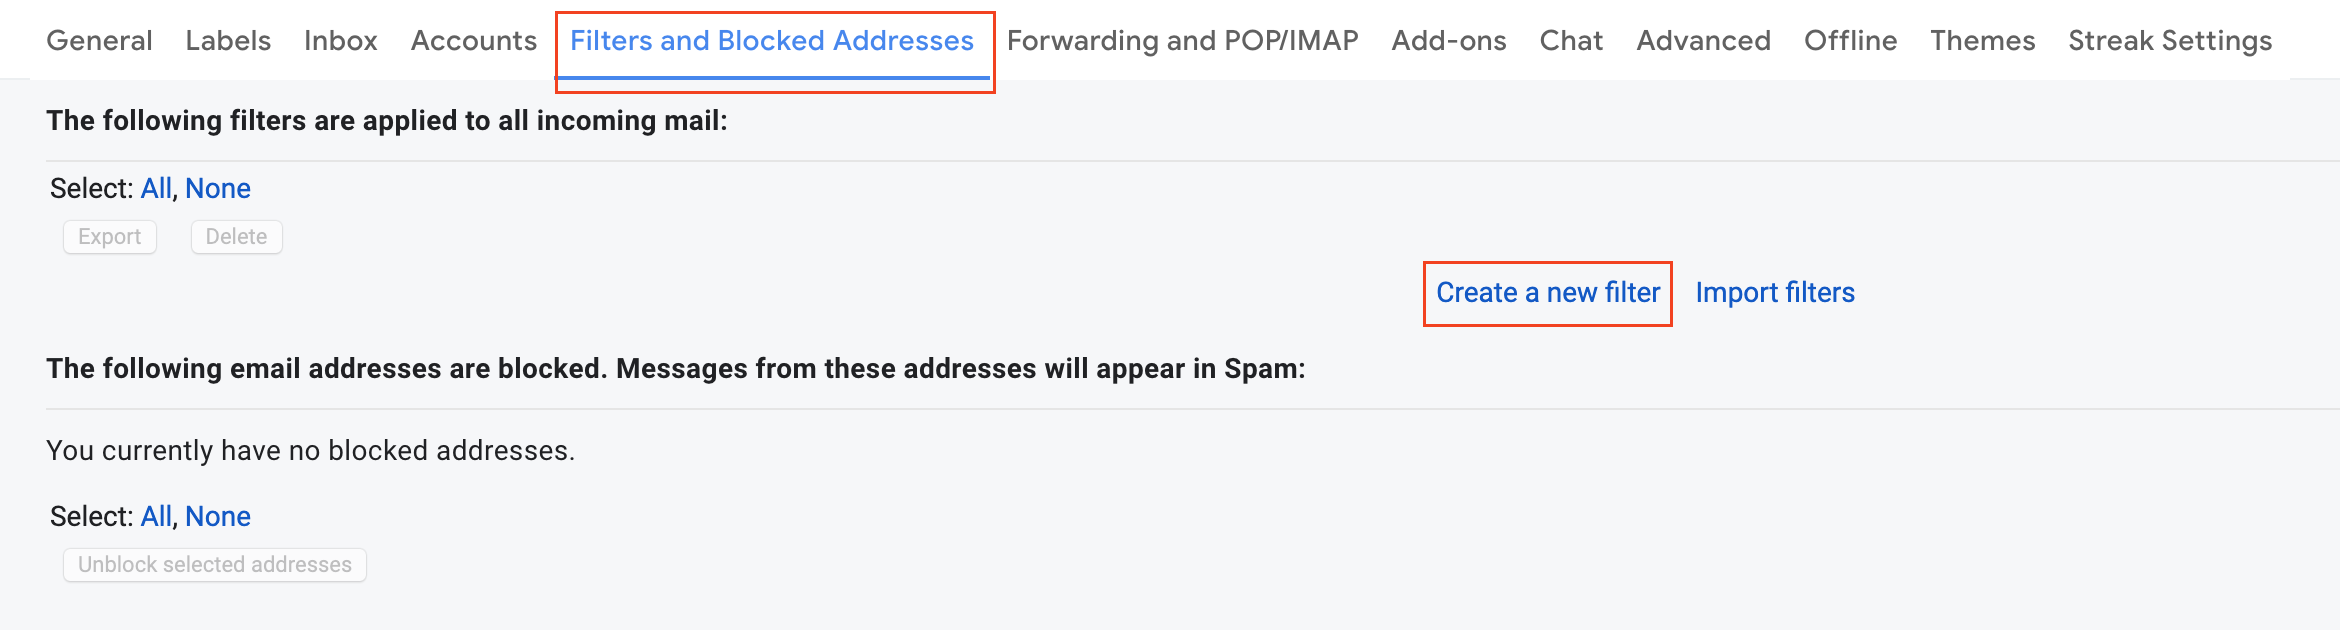
Task: Select the Filters and Blocked Addresses tab
Action: point(772,41)
